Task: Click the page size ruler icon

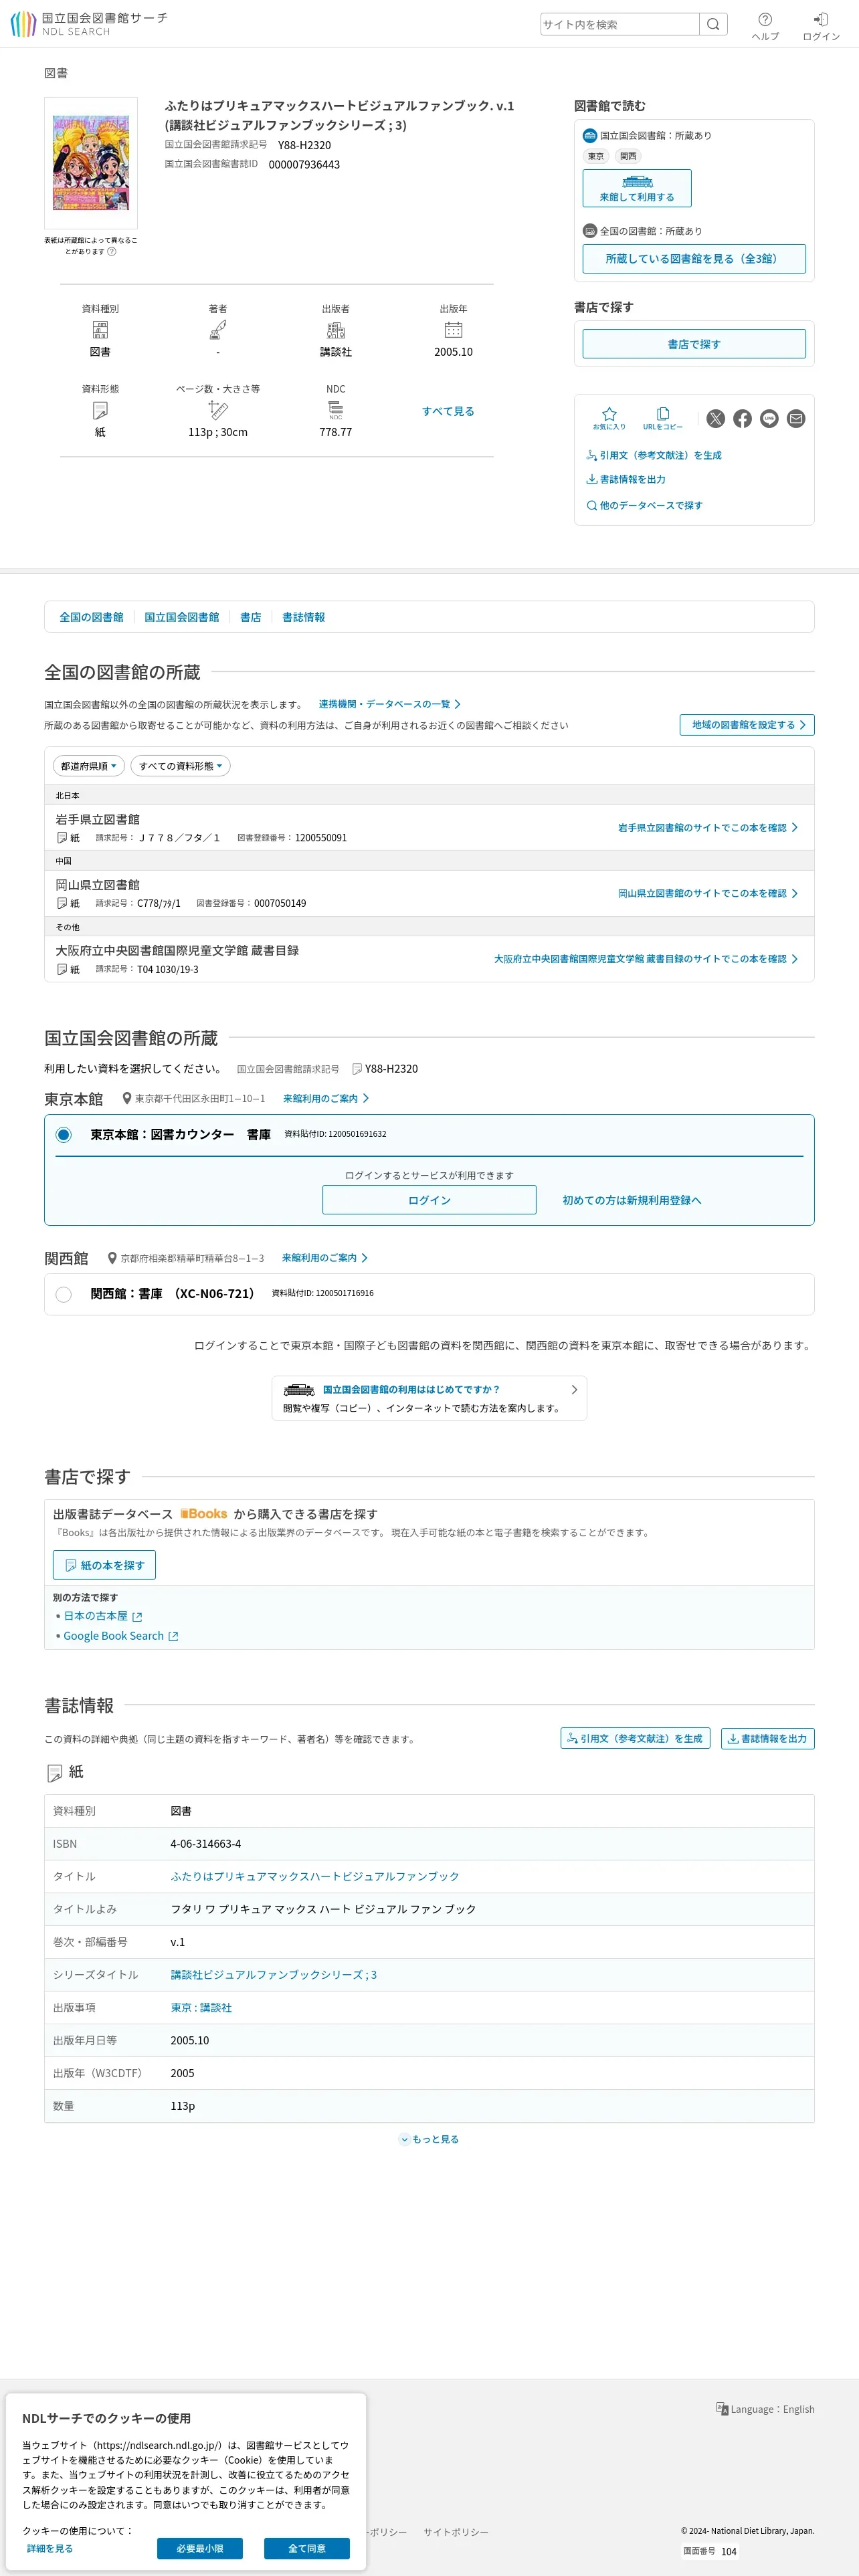Action: pyautogui.click(x=218, y=410)
